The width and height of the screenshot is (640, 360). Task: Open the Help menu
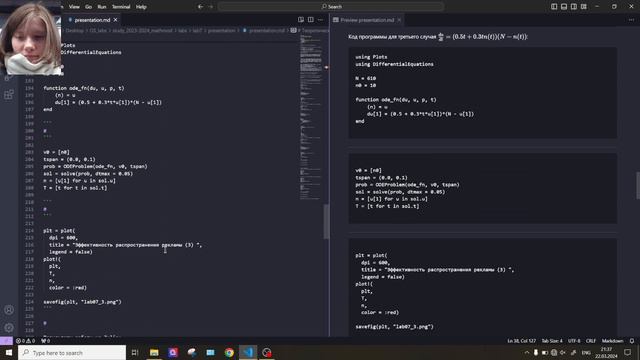[x=141, y=7]
